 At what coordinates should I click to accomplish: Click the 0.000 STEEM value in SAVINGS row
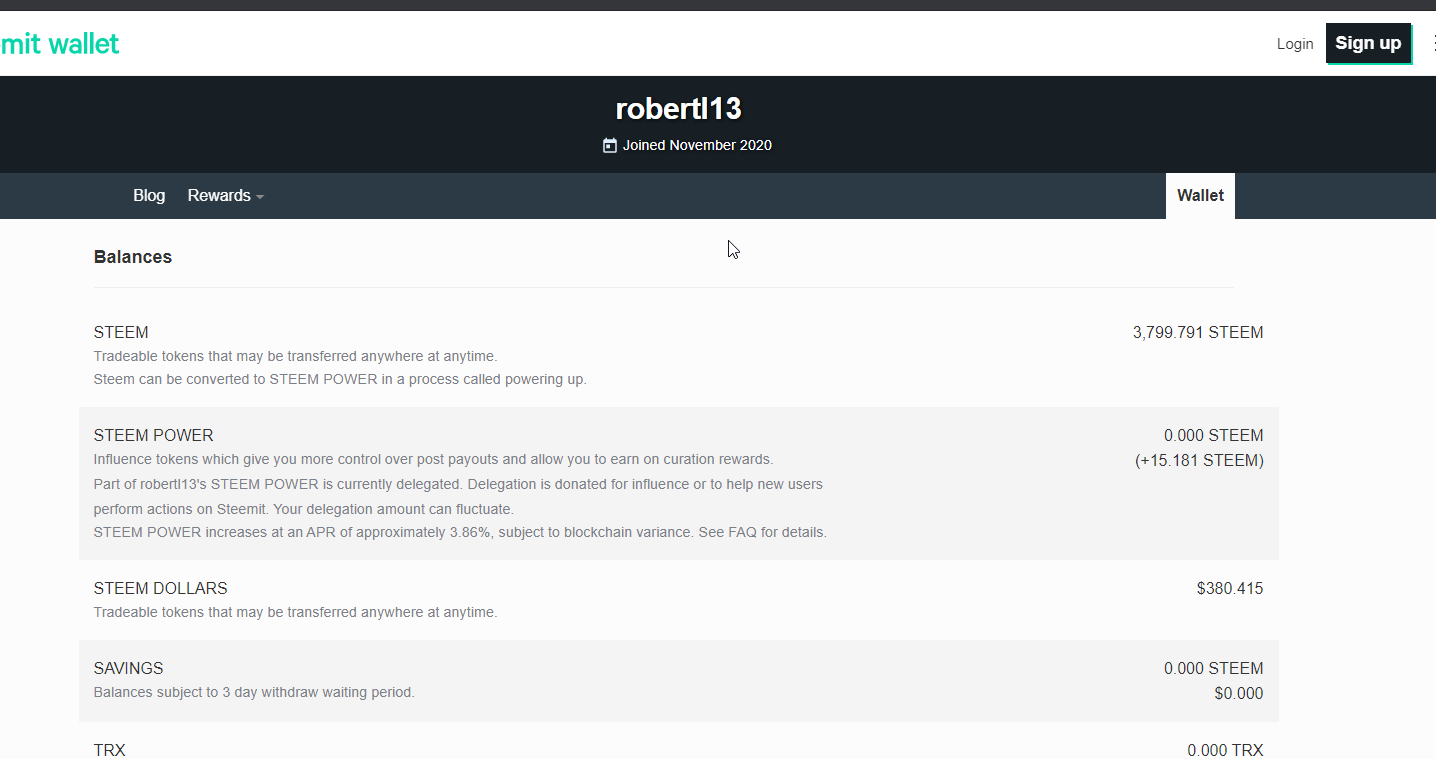[1214, 669]
